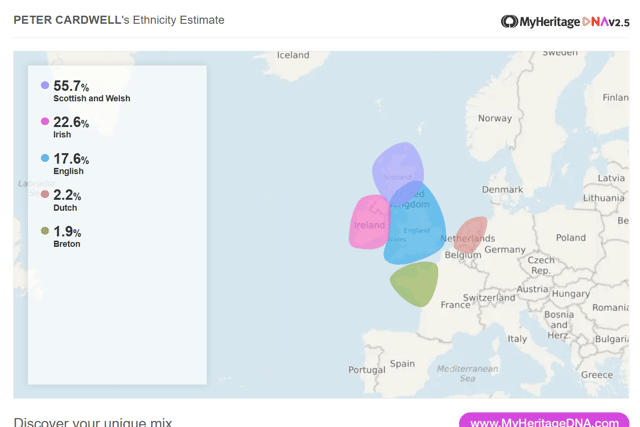Click the pink Irish legend dot

[45, 121]
